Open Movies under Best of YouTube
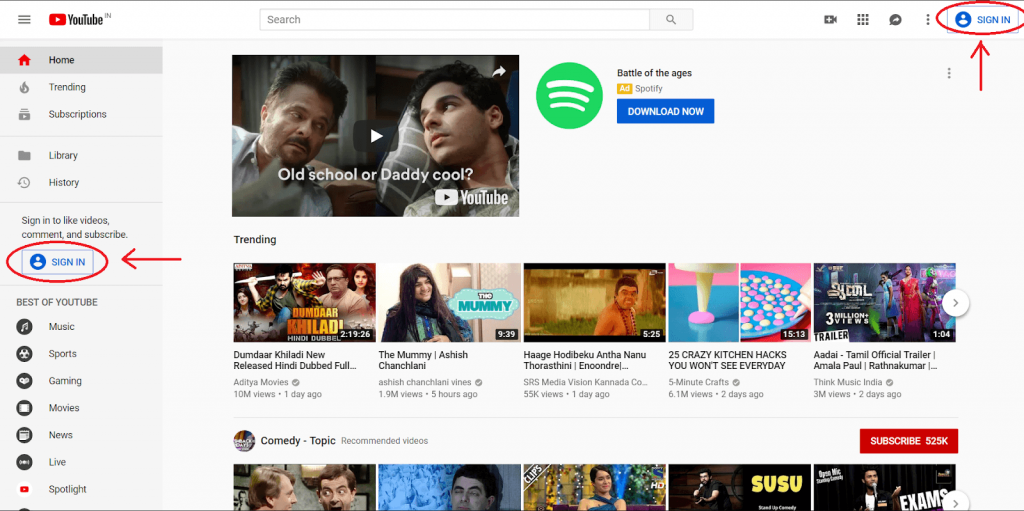The width and height of the screenshot is (1024, 511). click(81, 408)
